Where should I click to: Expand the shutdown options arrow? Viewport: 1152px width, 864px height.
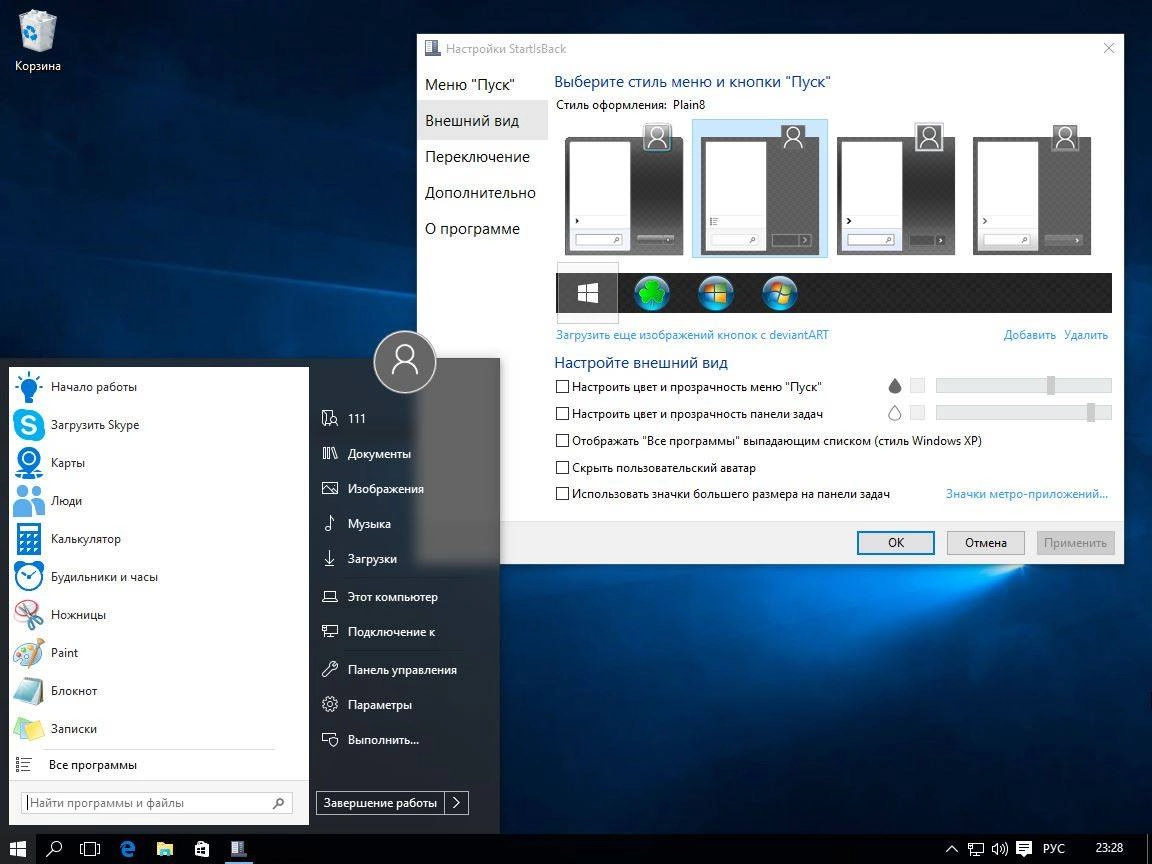(x=456, y=803)
